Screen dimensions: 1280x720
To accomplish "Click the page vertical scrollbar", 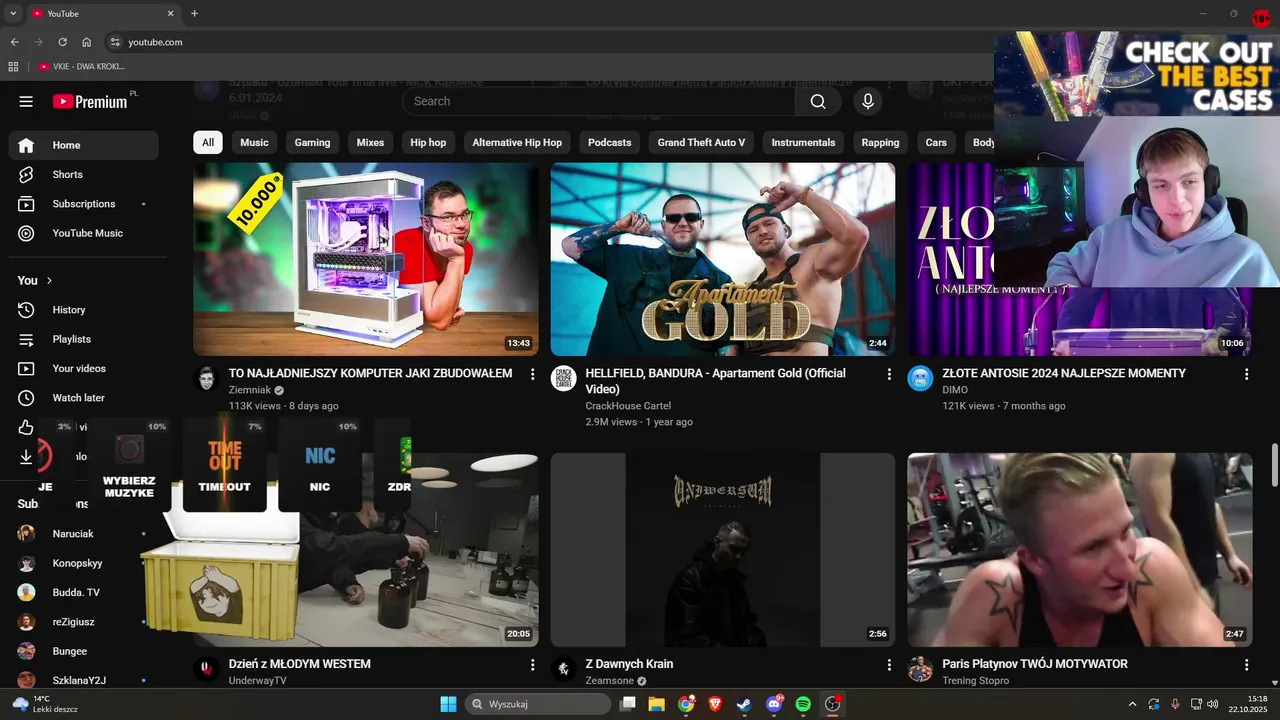I will [x=1274, y=466].
